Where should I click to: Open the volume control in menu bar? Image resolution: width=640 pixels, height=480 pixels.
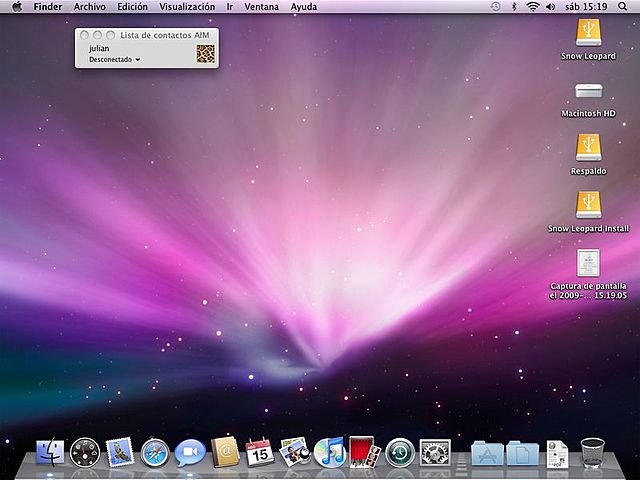551,7
